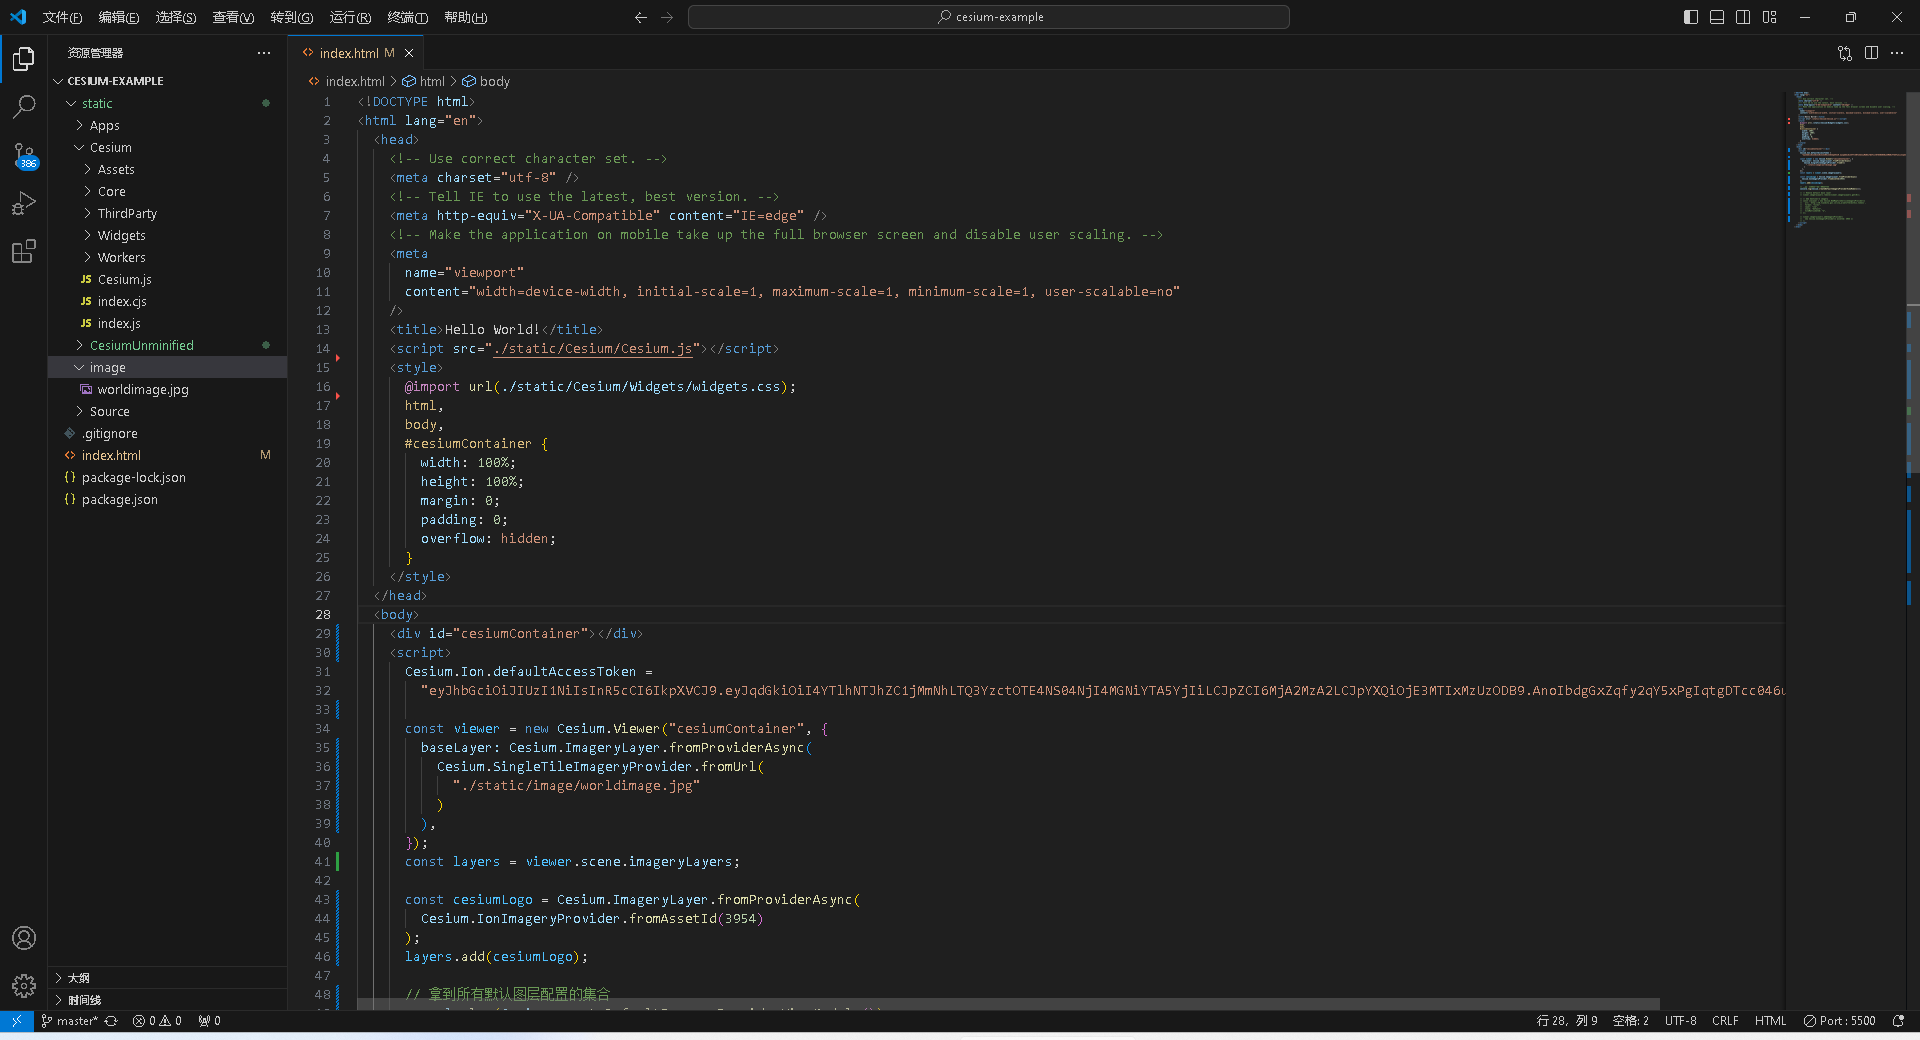Viewport: 1920px width, 1040px height.
Task: Open package-lock.json in explorer
Action: point(167,477)
